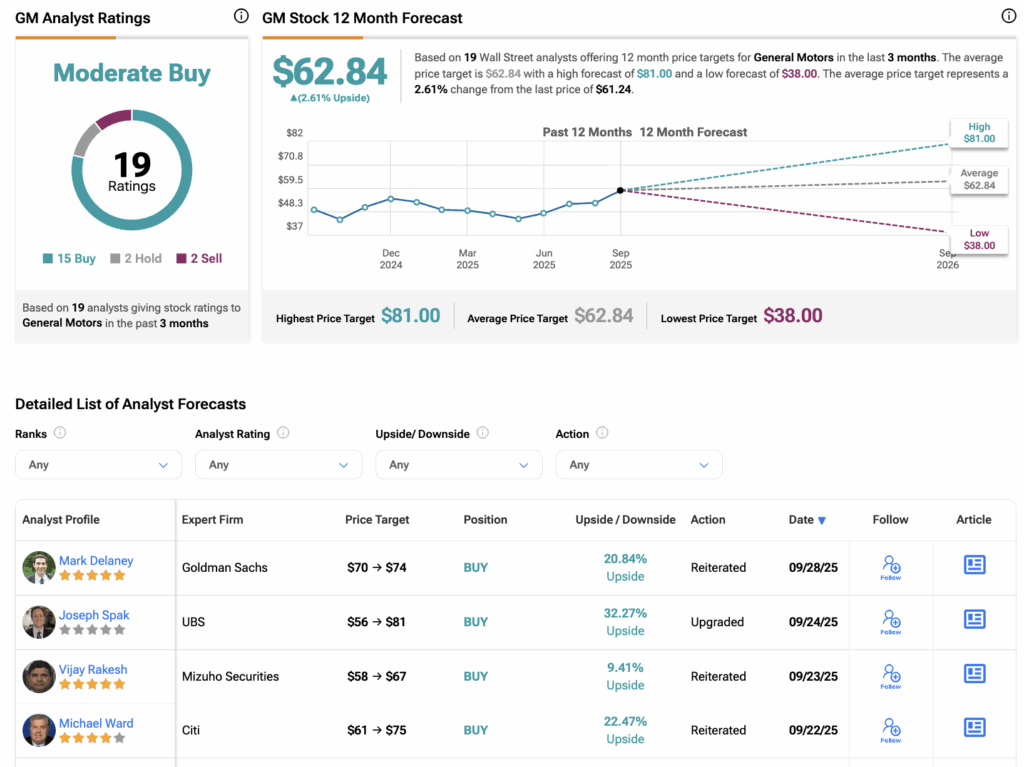Click the Follow column header
This screenshot has width=1024, height=767.
coord(890,519)
